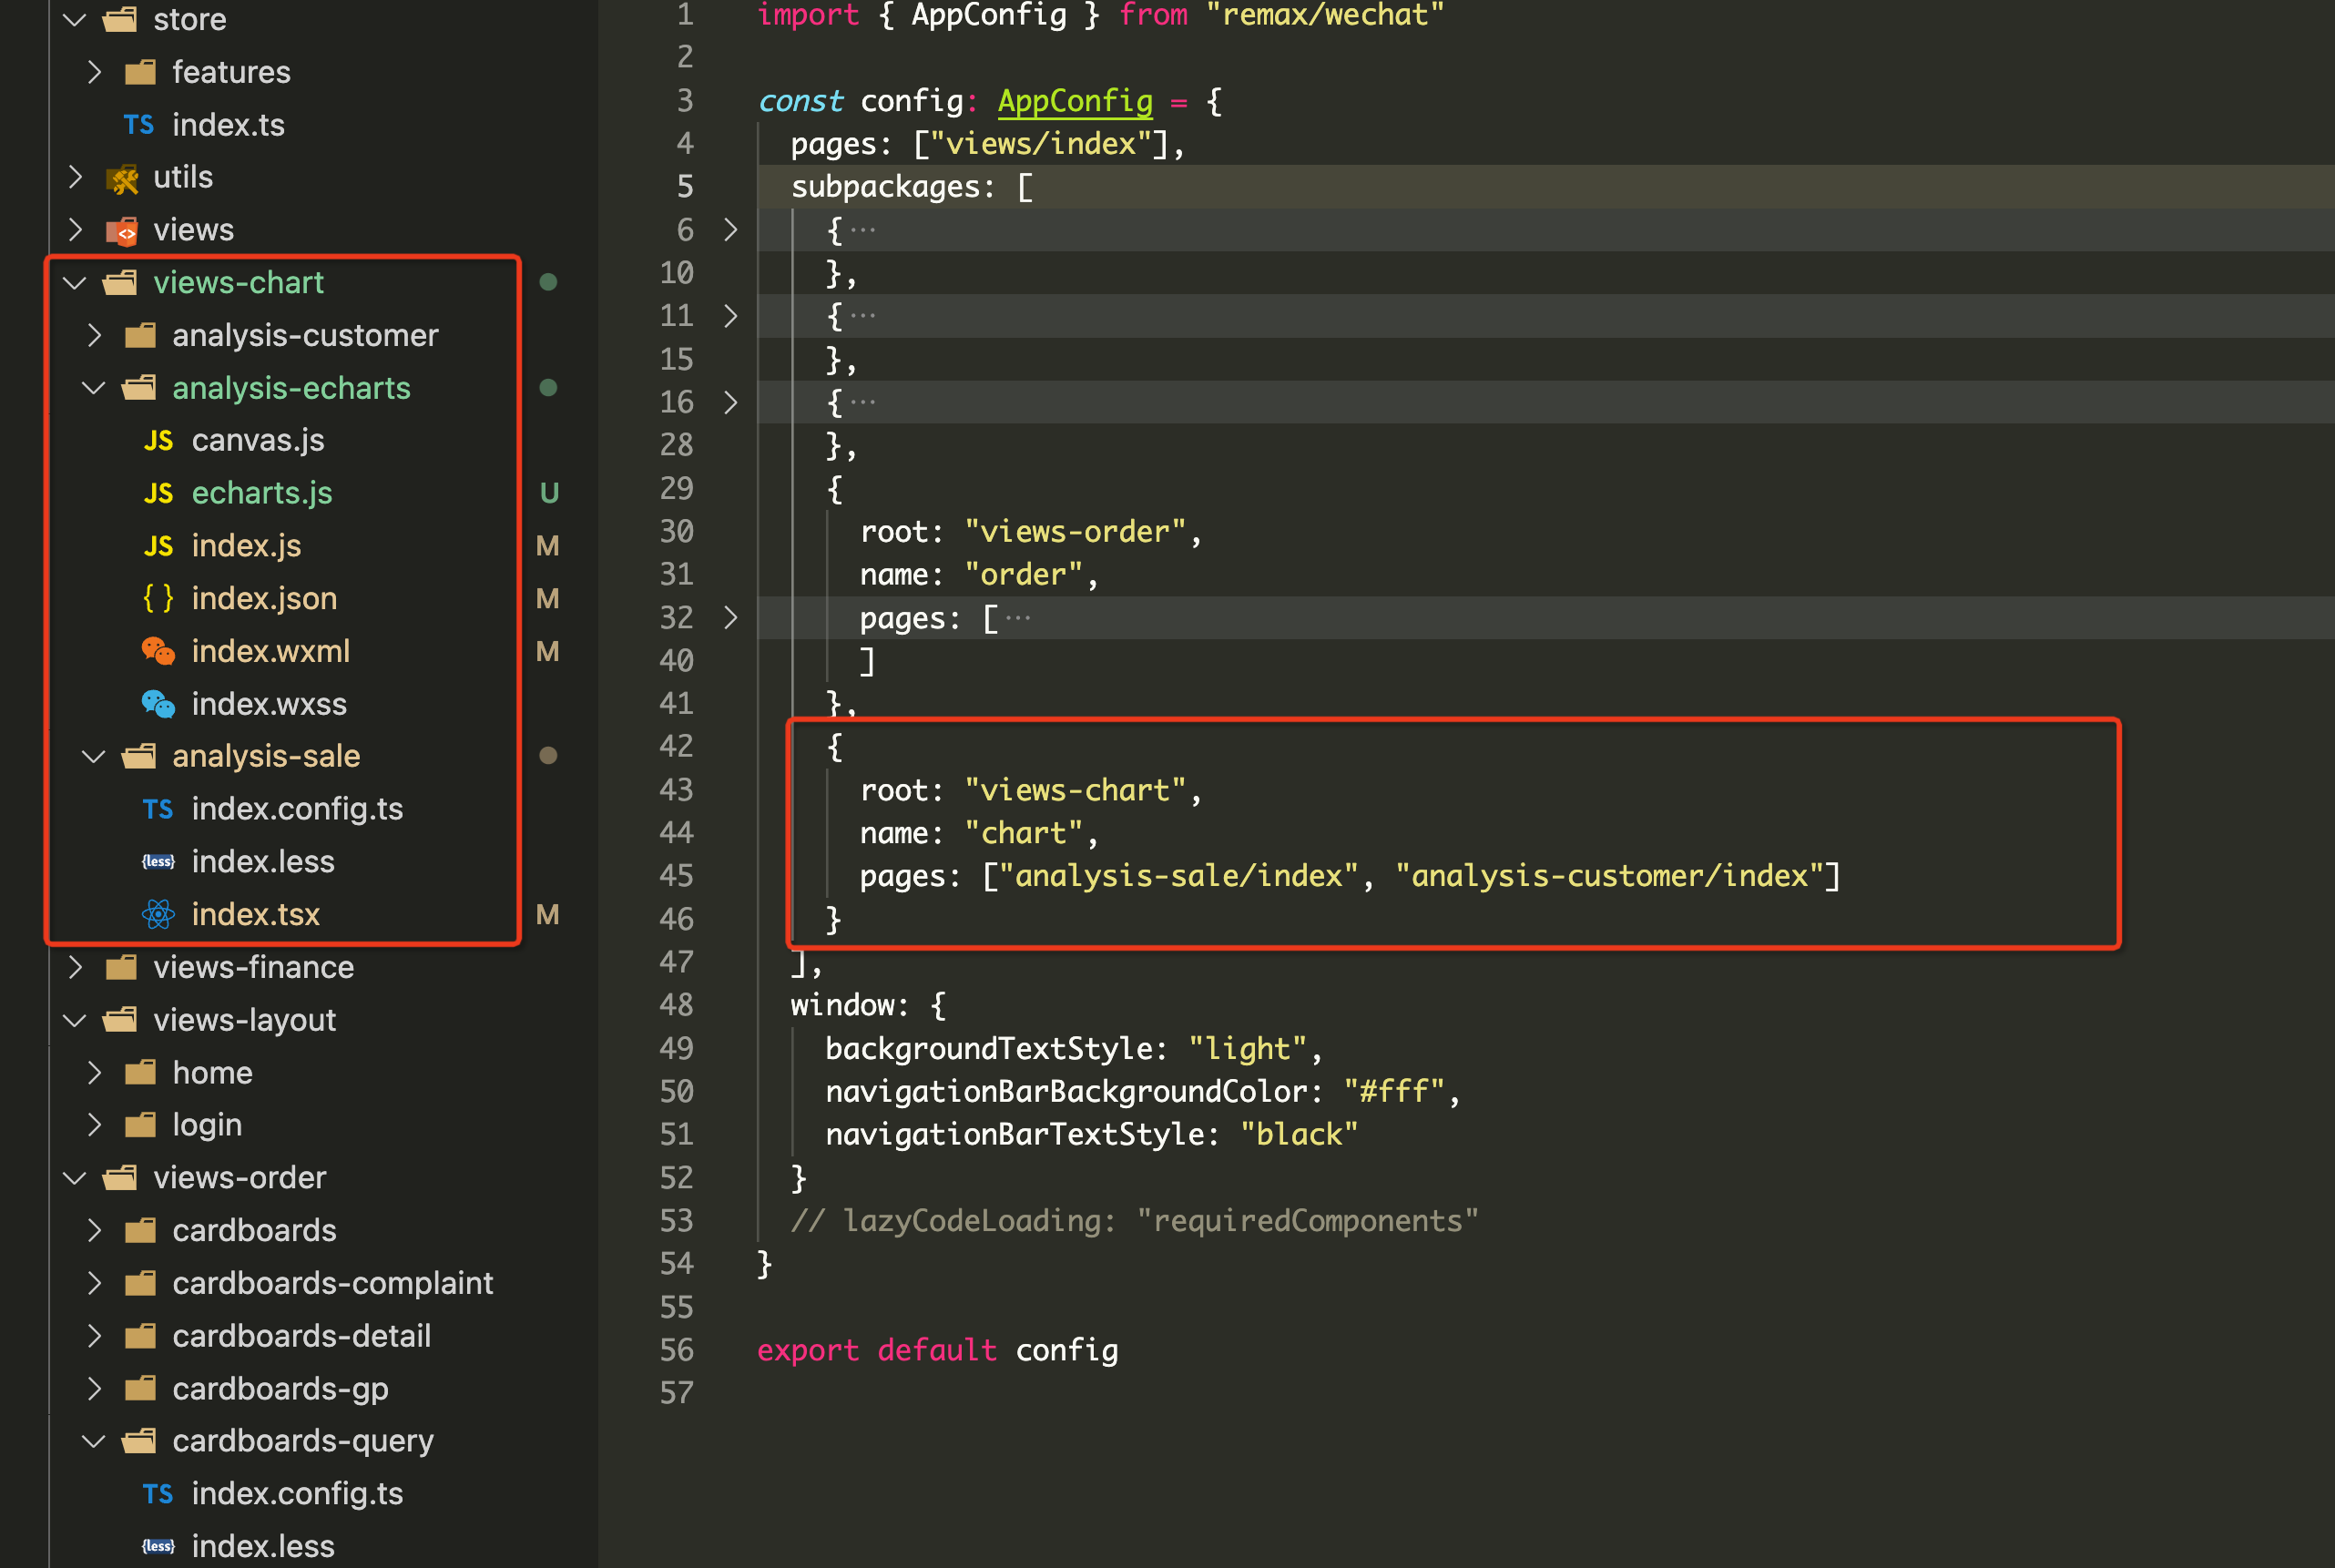Click the modified dot beside analysis-sale folder

click(548, 756)
